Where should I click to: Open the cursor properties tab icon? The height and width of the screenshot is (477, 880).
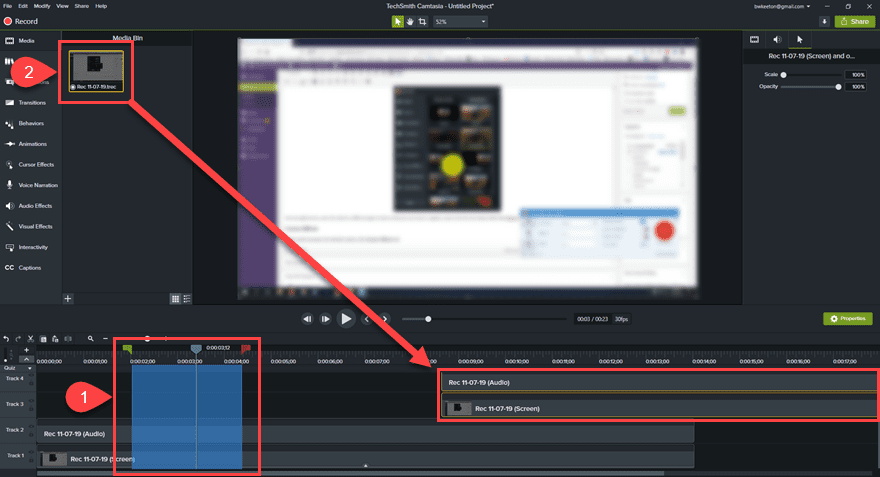[x=799, y=39]
